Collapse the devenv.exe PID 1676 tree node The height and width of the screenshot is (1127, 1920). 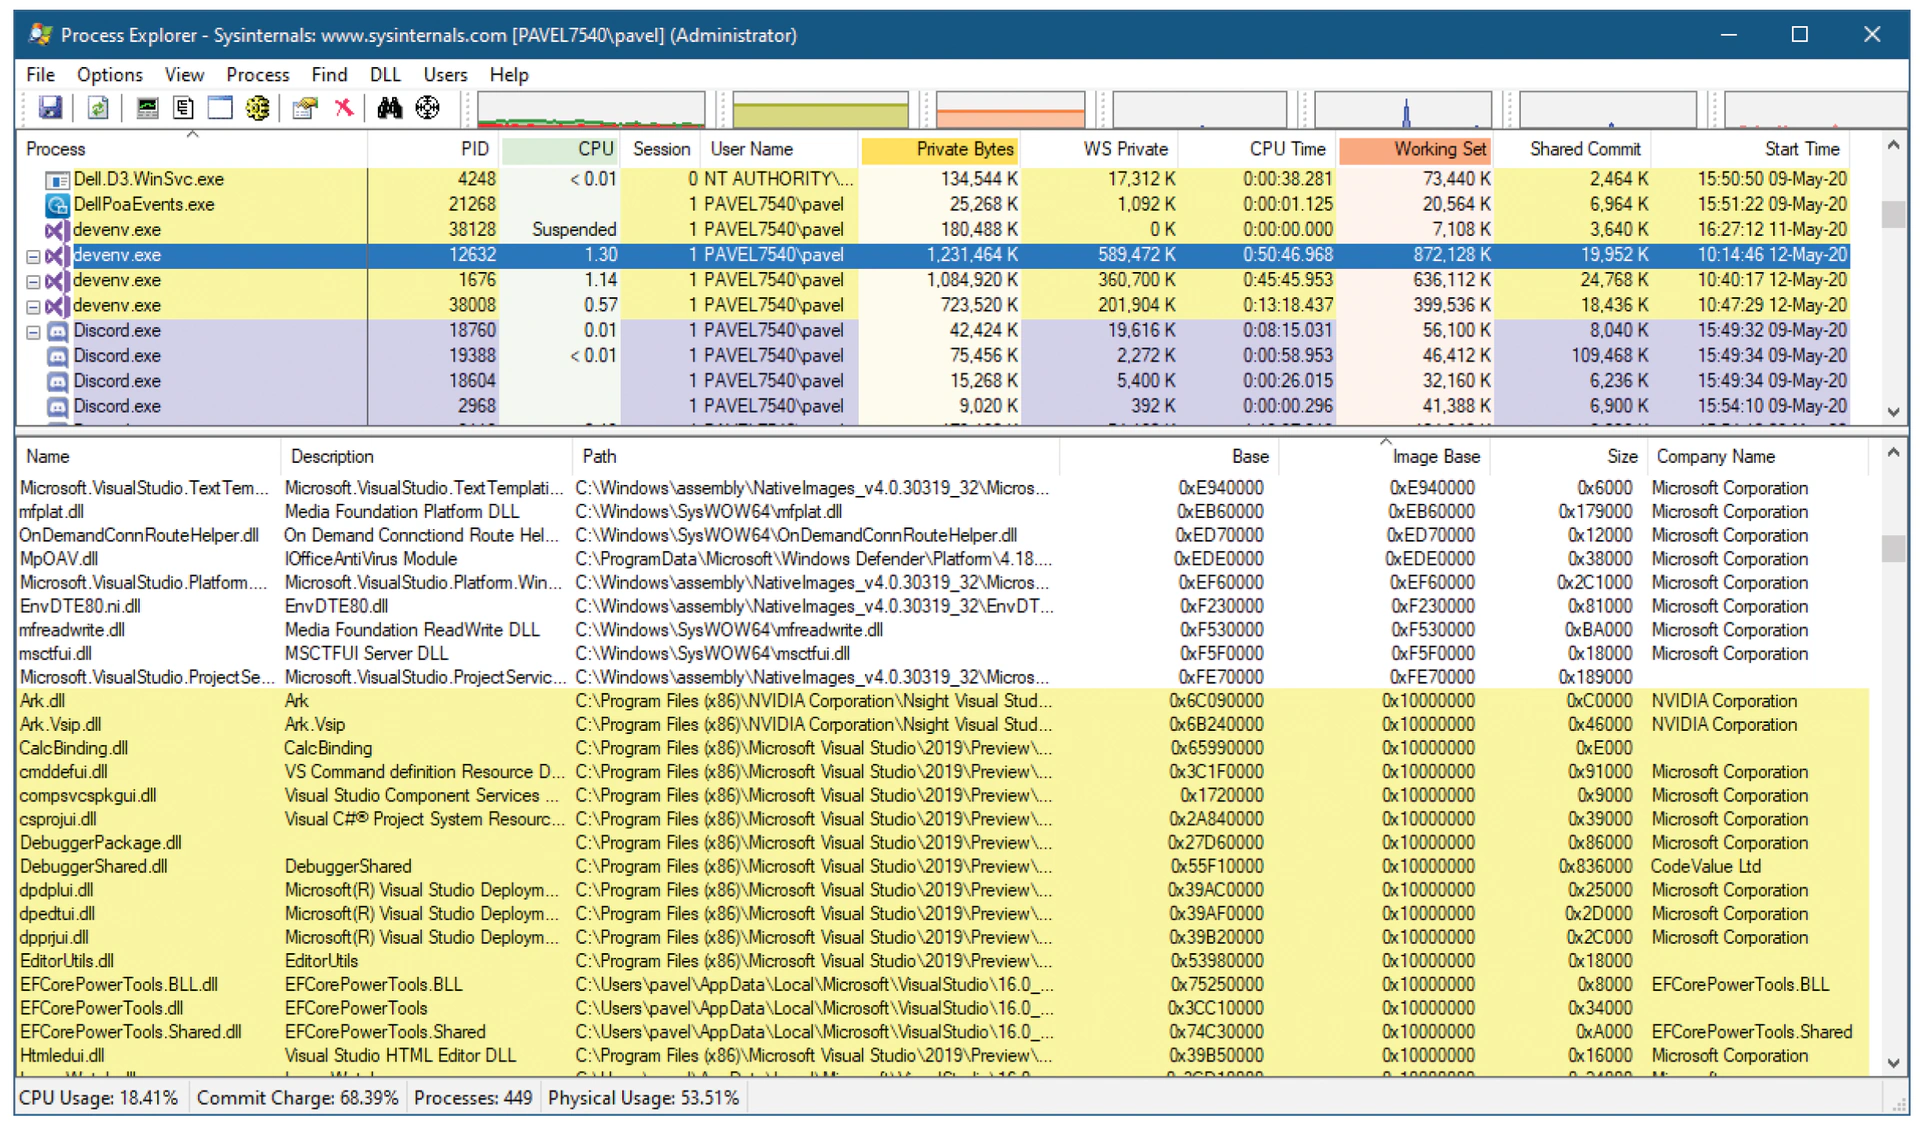click(33, 281)
